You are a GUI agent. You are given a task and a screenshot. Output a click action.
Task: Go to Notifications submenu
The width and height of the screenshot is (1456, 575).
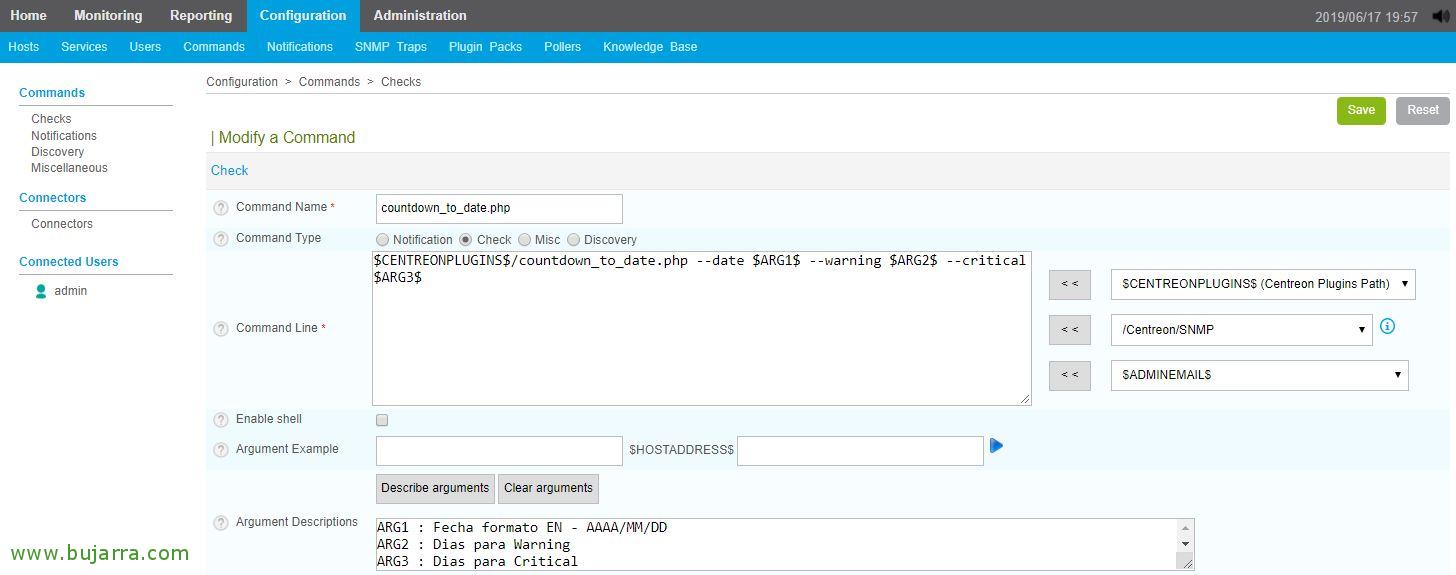pos(300,47)
